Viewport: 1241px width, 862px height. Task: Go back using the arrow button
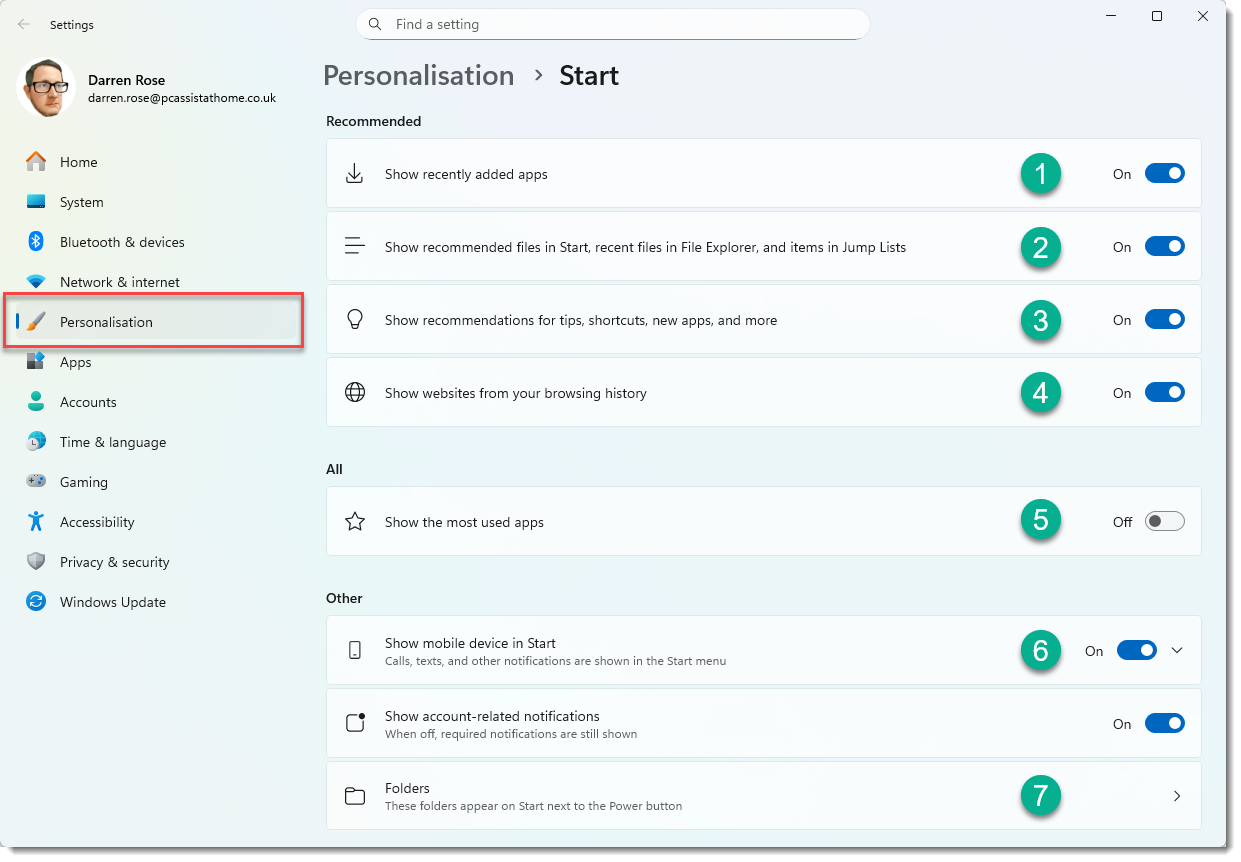[x=23, y=24]
